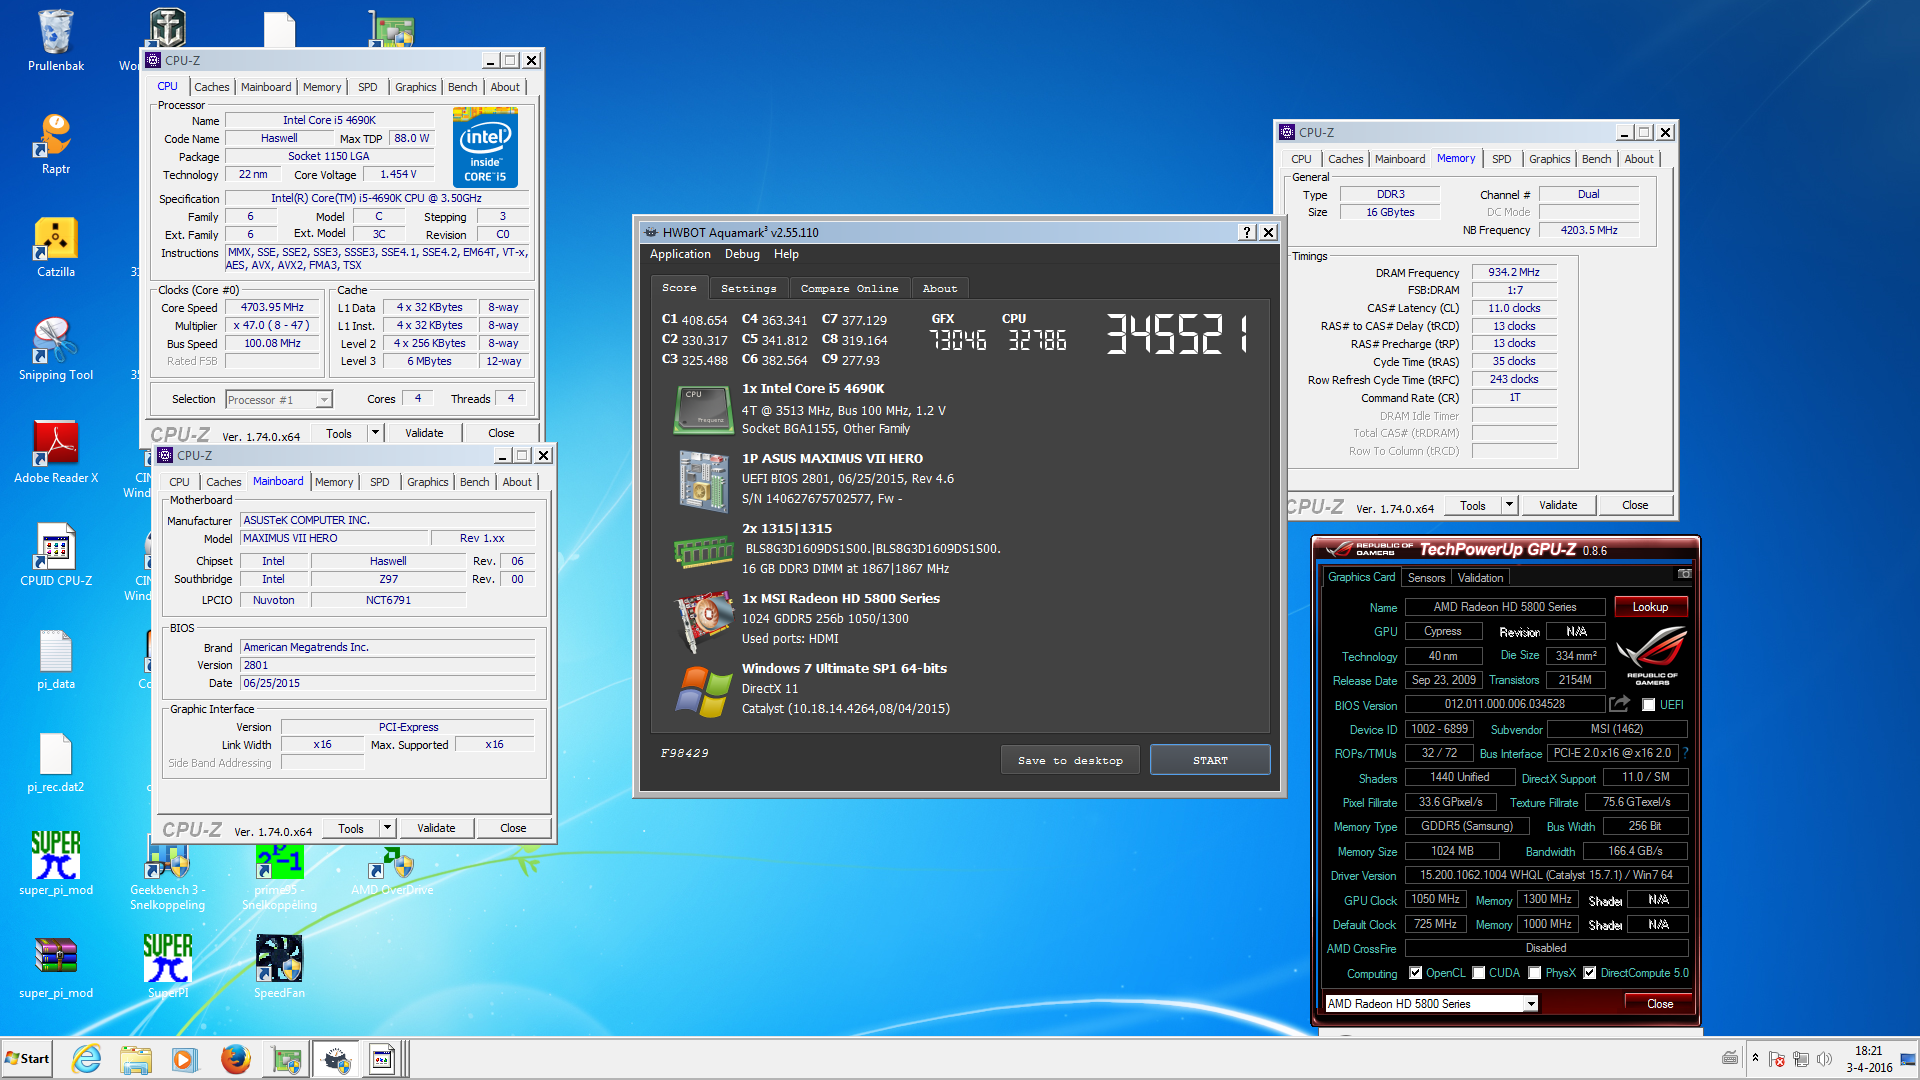Select the pi_data file icon

[56, 659]
